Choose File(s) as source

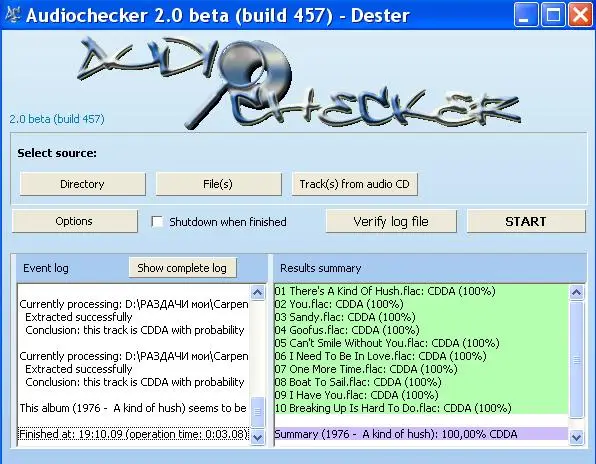click(x=218, y=184)
